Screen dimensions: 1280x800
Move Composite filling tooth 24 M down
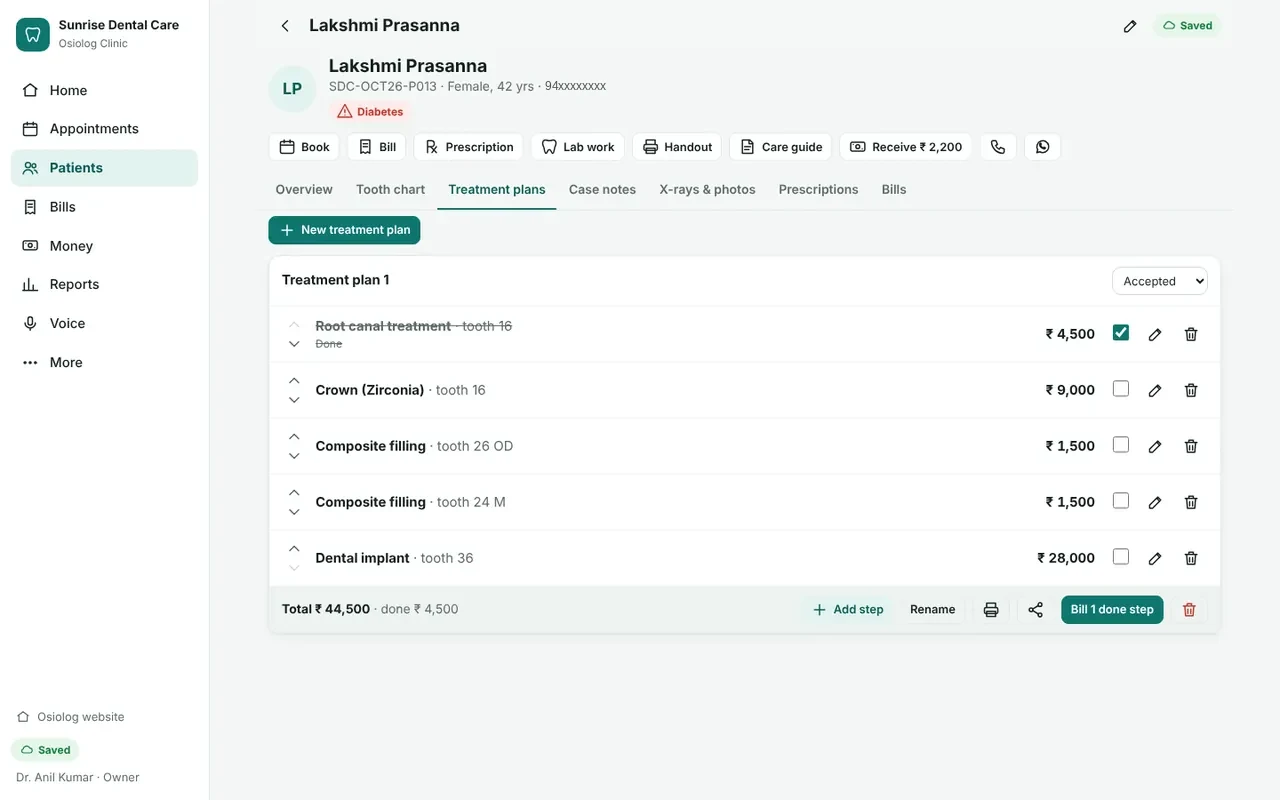point(294,512)
